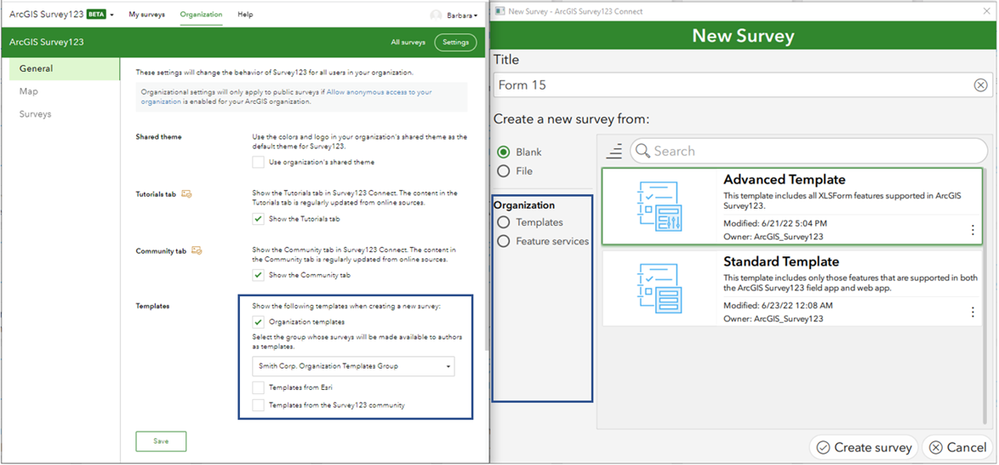999x465 pixels.
Task: Click the Tutorials tab info icon
Action: coord(187,194)
